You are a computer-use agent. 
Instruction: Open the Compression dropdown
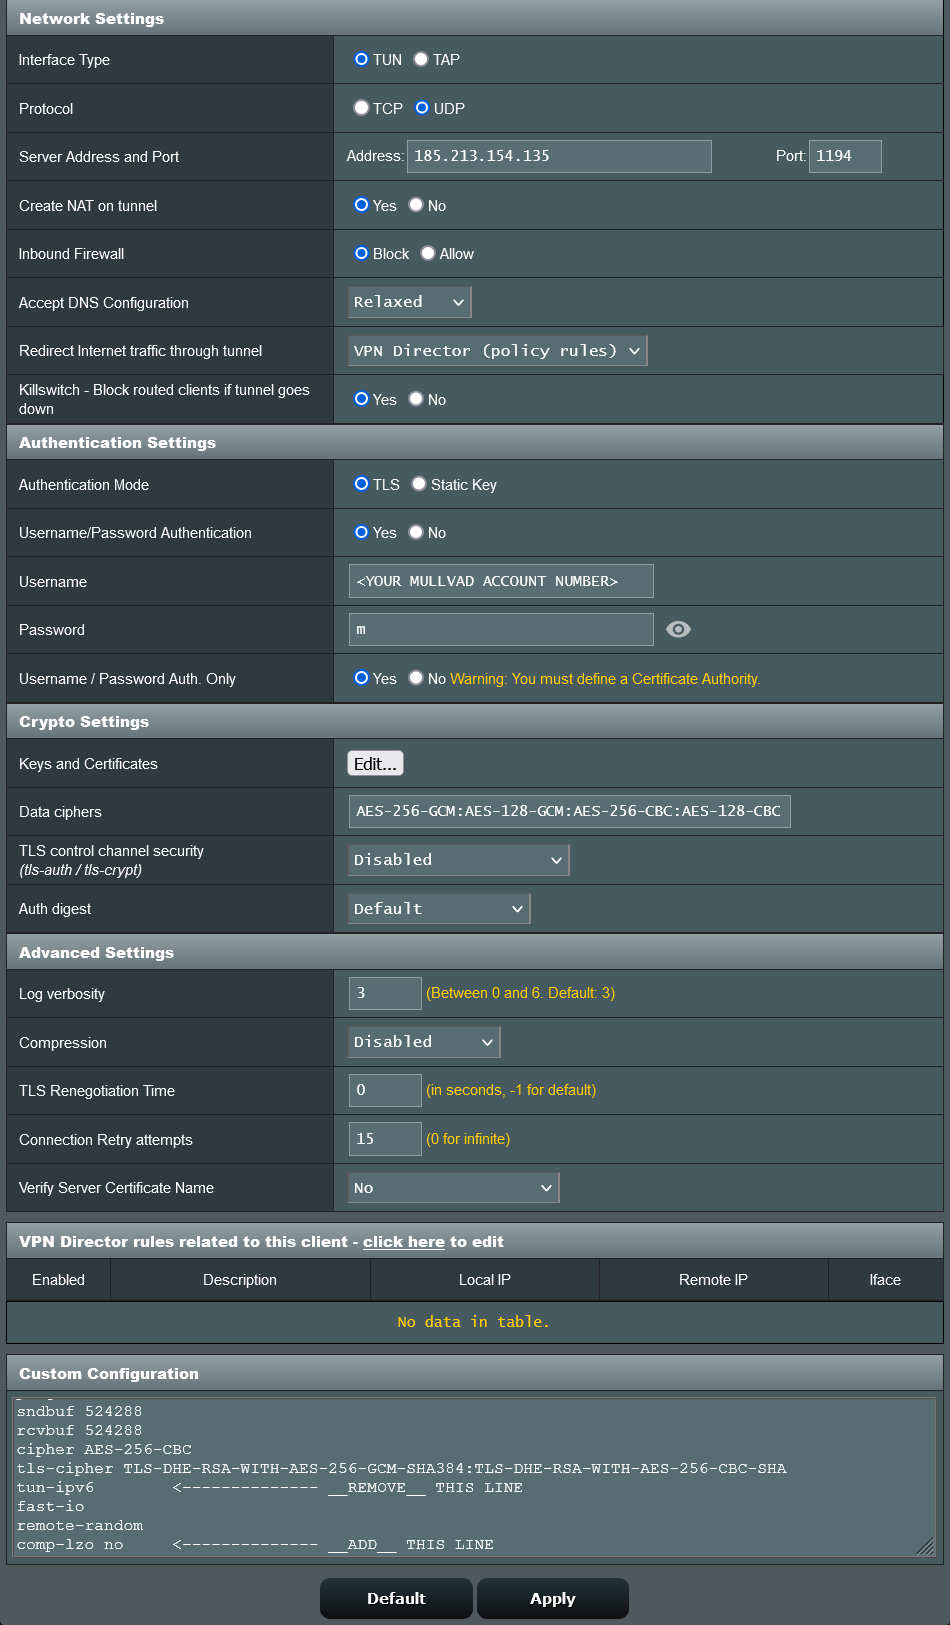coord(423,1042)
